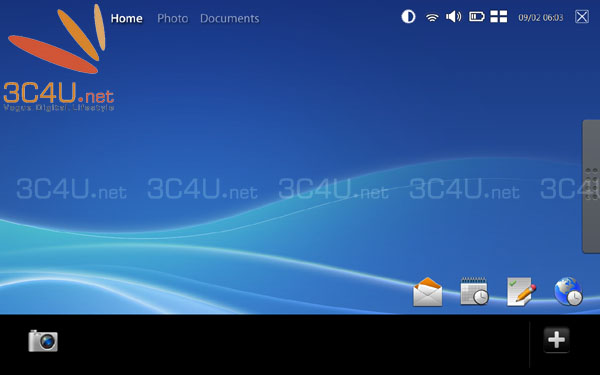Open volume control speaker icon
The image size is (600, 375).
(453, 16)
